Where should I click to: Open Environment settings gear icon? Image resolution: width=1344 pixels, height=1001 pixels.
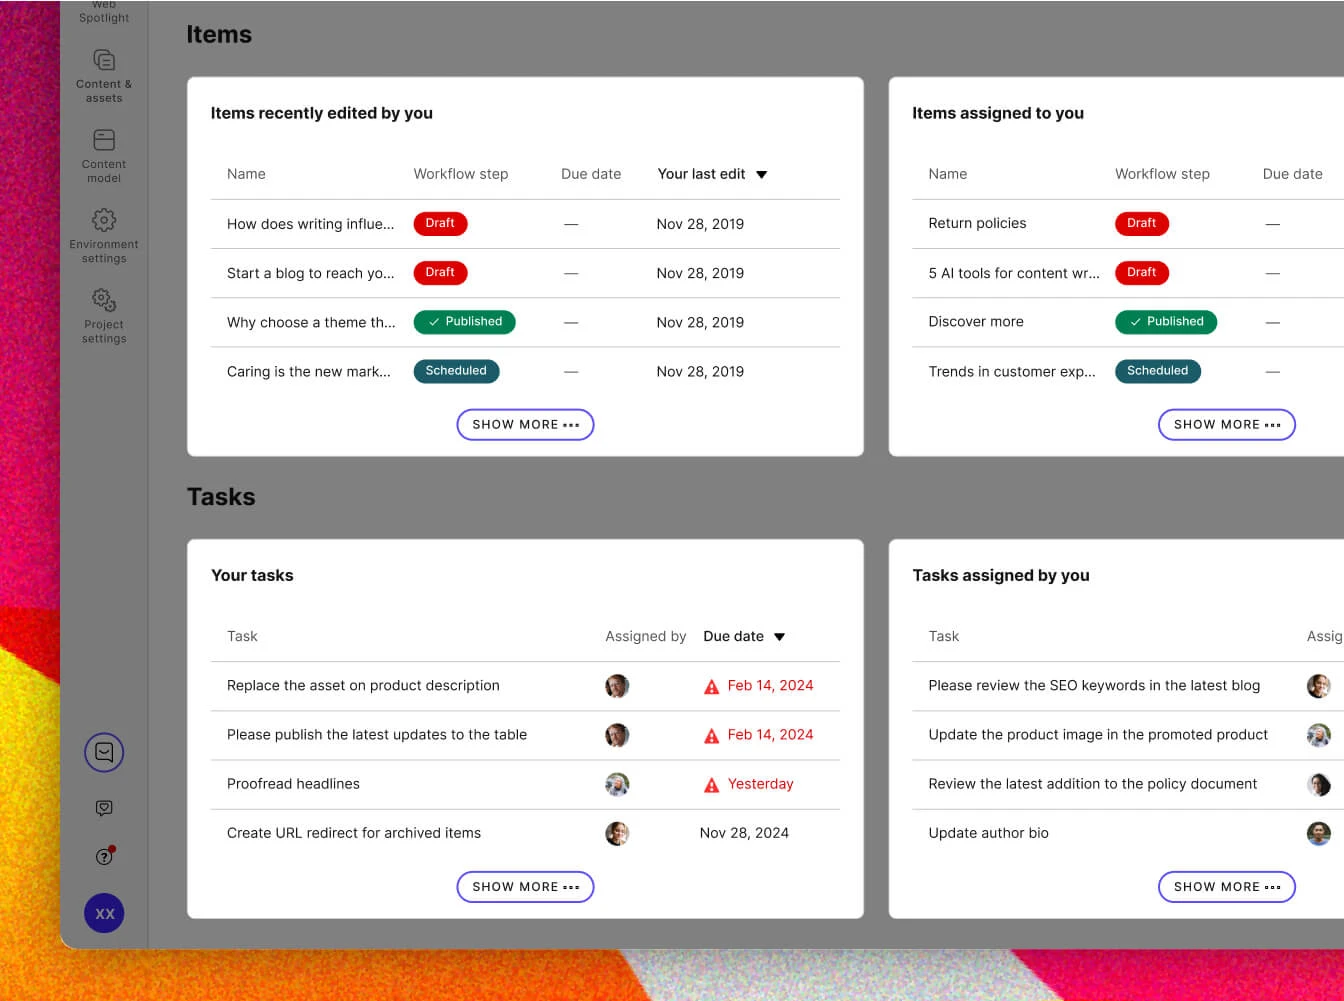click(x=104, y=221)
